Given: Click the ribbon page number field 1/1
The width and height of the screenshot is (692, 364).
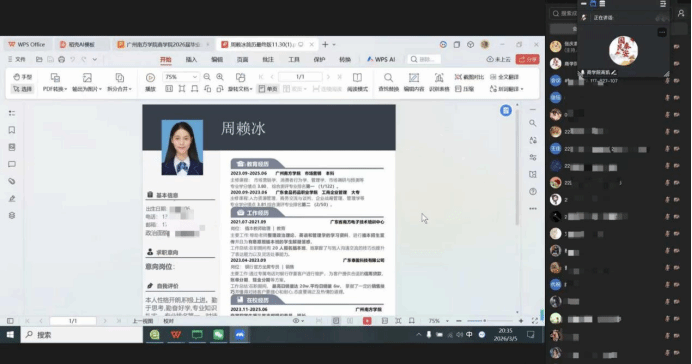Looking at the screenshot, I should point(300,77).
